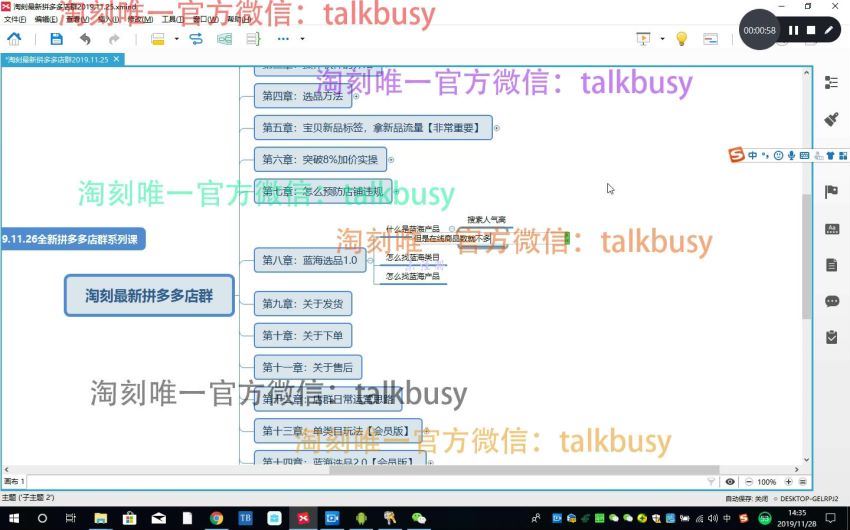850x530 pixels.
Task: Select the 淘刻最新拼多多店群2019.11.25 document tab
Action: (57, 60)
